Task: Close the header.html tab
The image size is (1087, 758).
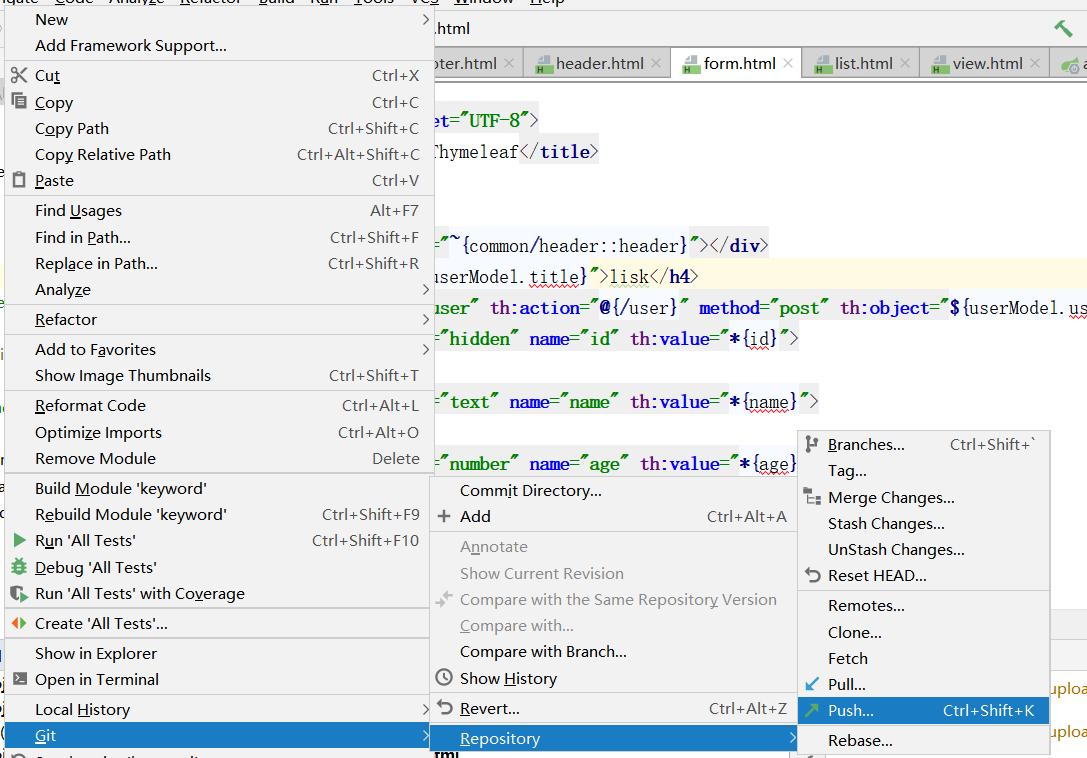Action: [x=656, y=63]
